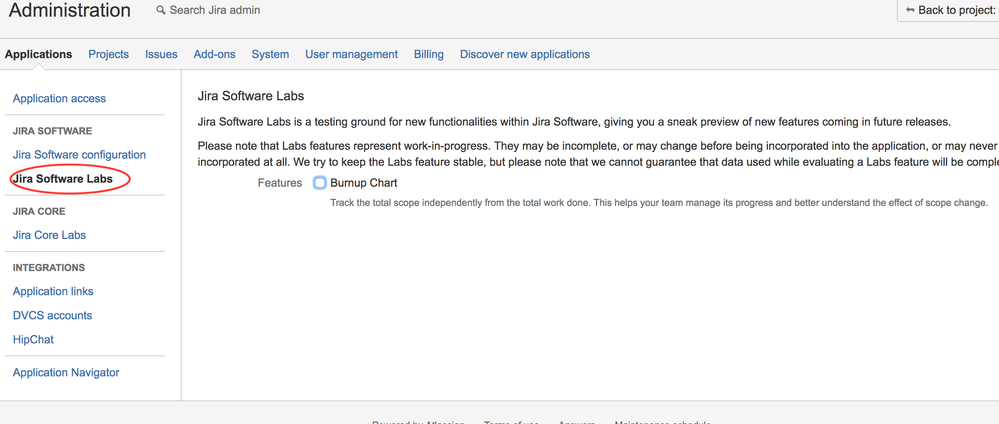This screenshot has width=999, height=424.
Task: Click the INTEGRATIONS section header
Action: pos(48,267)
